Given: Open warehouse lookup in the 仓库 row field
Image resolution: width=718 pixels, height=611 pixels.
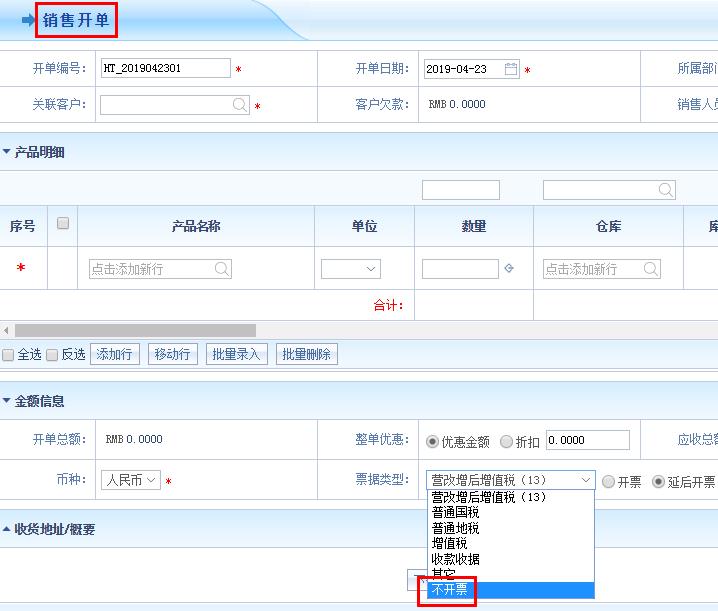Looking at the screenshot, I should click(650, 269).
